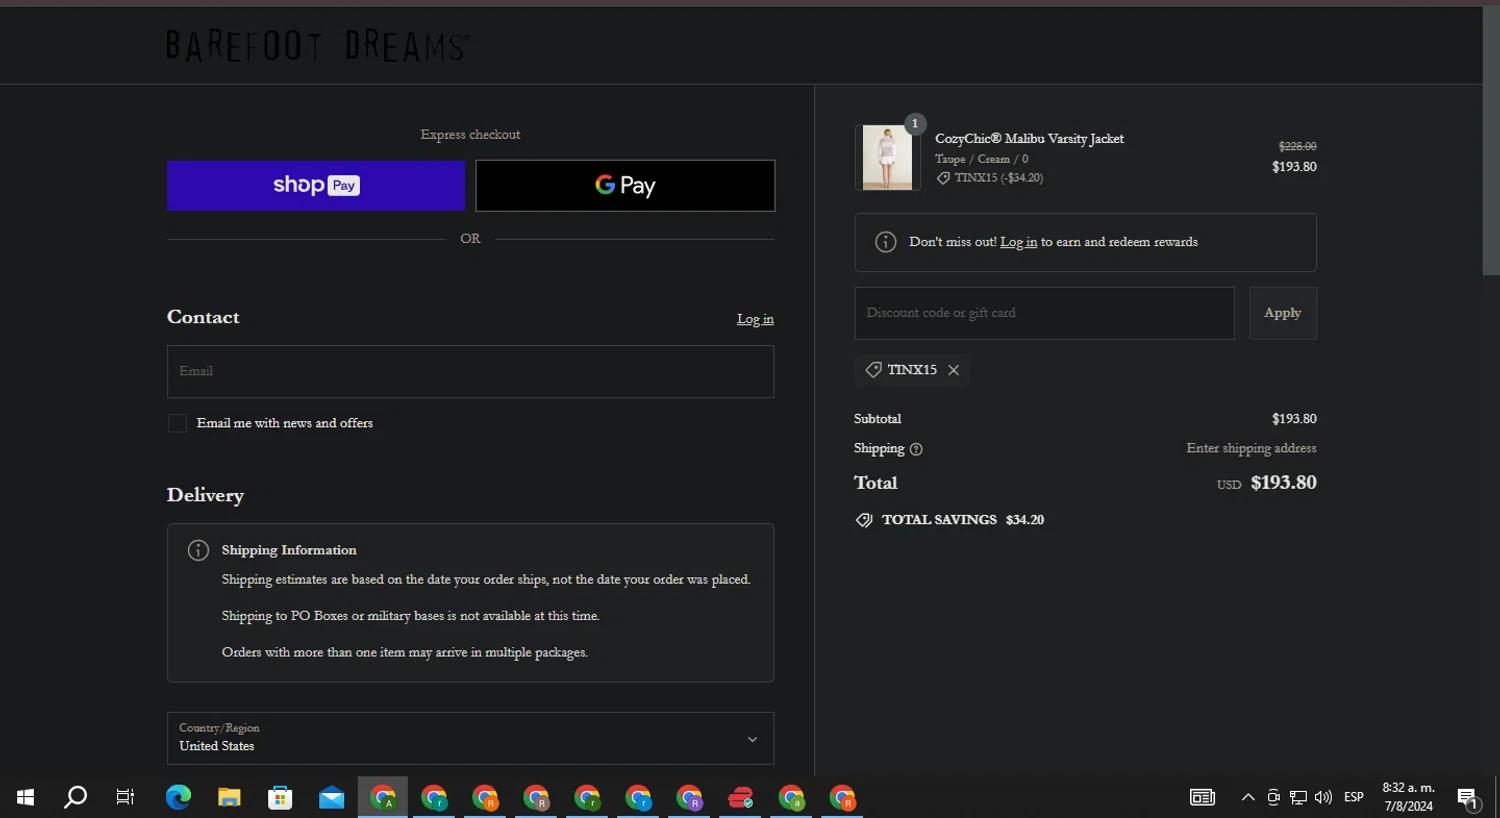The width and height of the screenshot is (1500, 818).
Task: Click the Shipping Information info icon
Action: tap(198, 550)
